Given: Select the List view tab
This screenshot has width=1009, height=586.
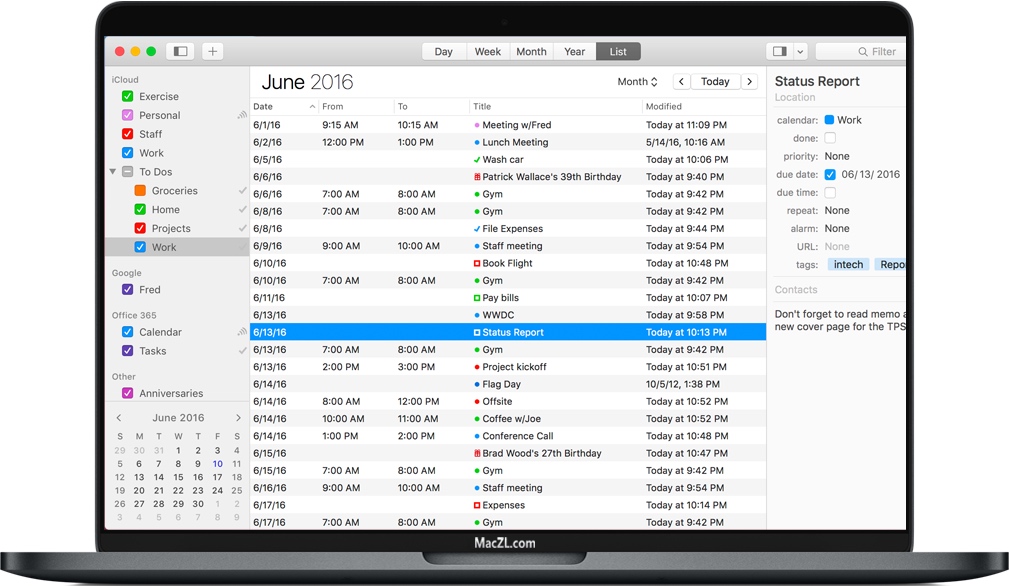Looking at the screenshot, I should click(x=618, y=51).
